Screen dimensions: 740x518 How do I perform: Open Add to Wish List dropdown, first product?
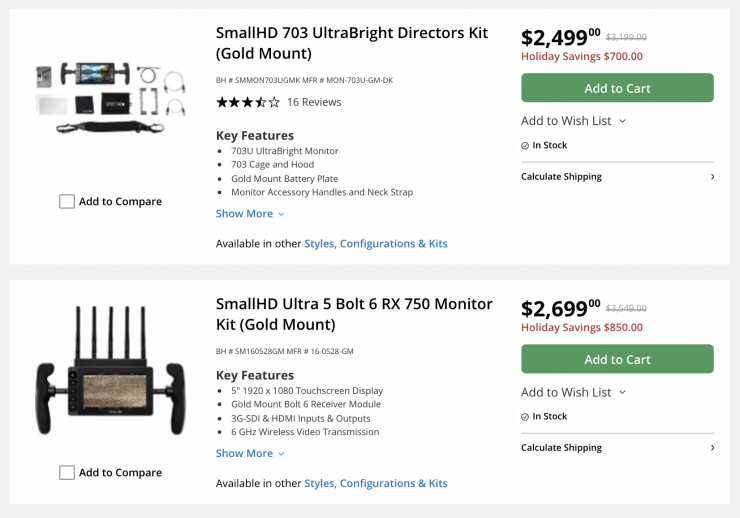(x=573, y=121)
